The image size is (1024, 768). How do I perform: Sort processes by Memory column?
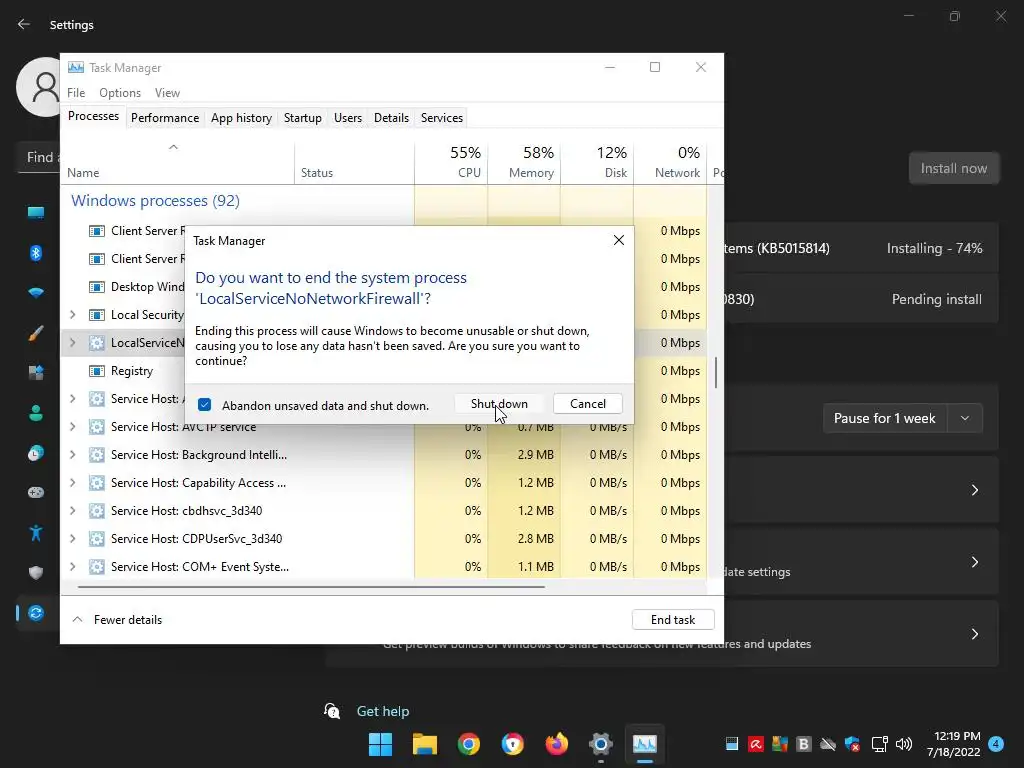[524, 161]
